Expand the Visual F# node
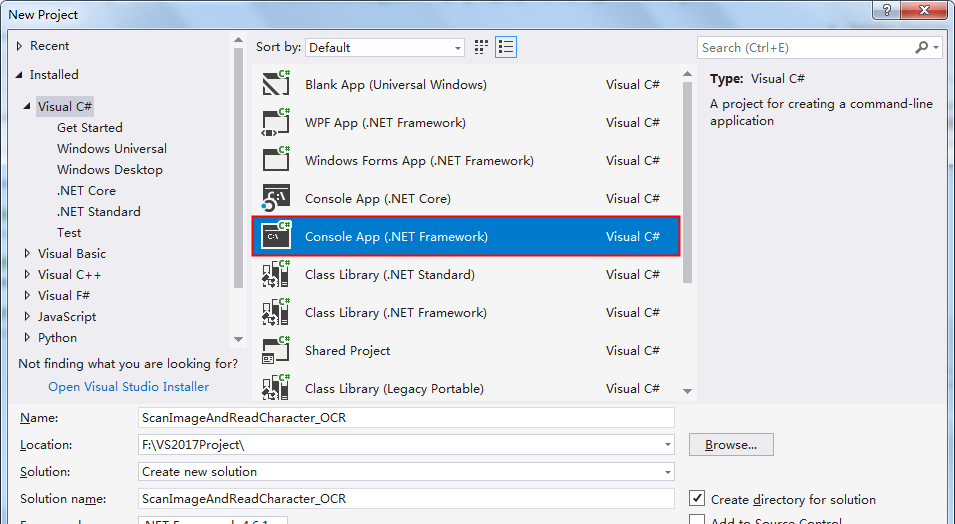955x524 pixels. (27, 296)
